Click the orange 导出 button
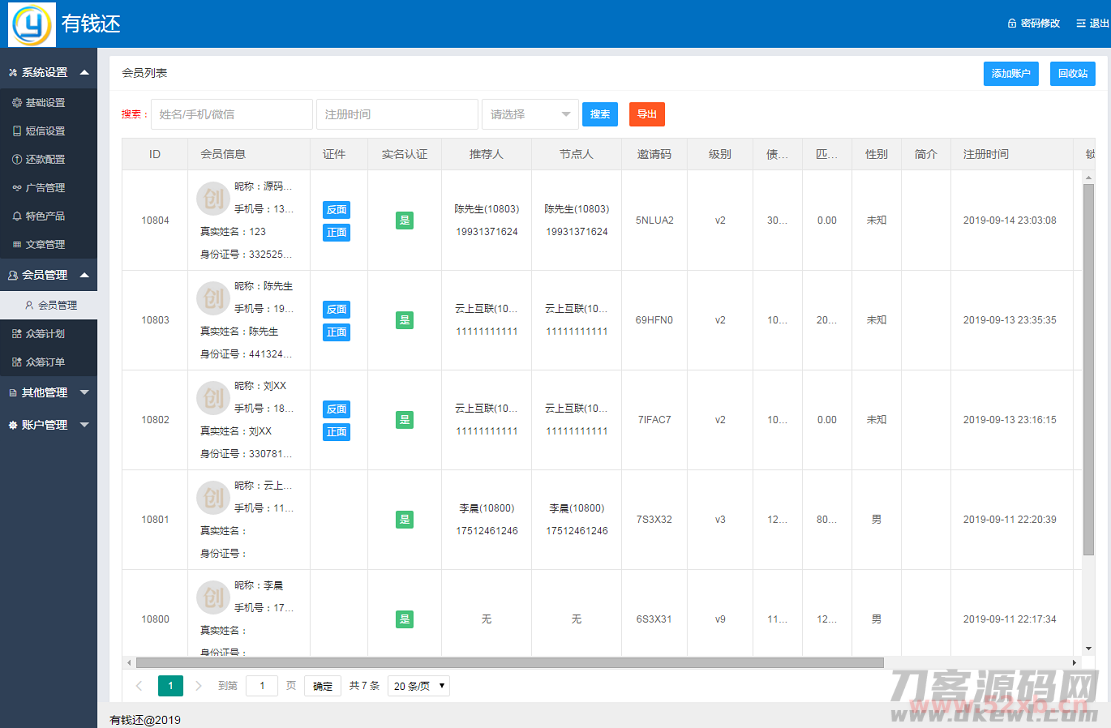 pyautogui.click(x=647, y=114)
